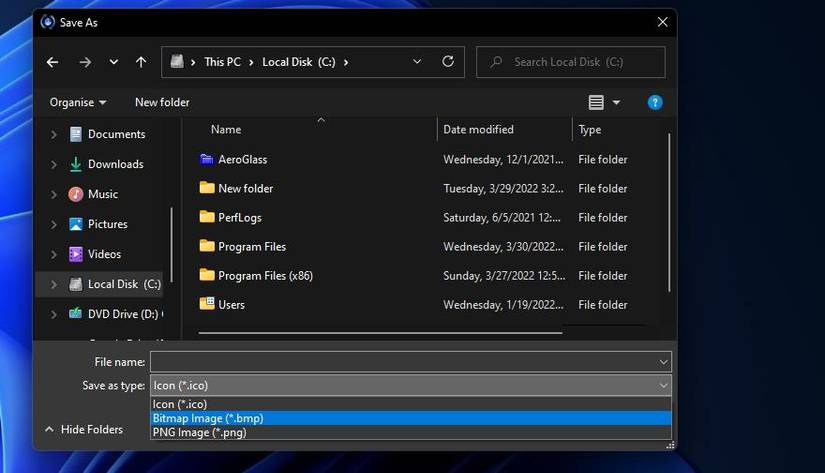Close the Save As dialog
Viewport: 825px width, 473px height.
coord(662,22)
